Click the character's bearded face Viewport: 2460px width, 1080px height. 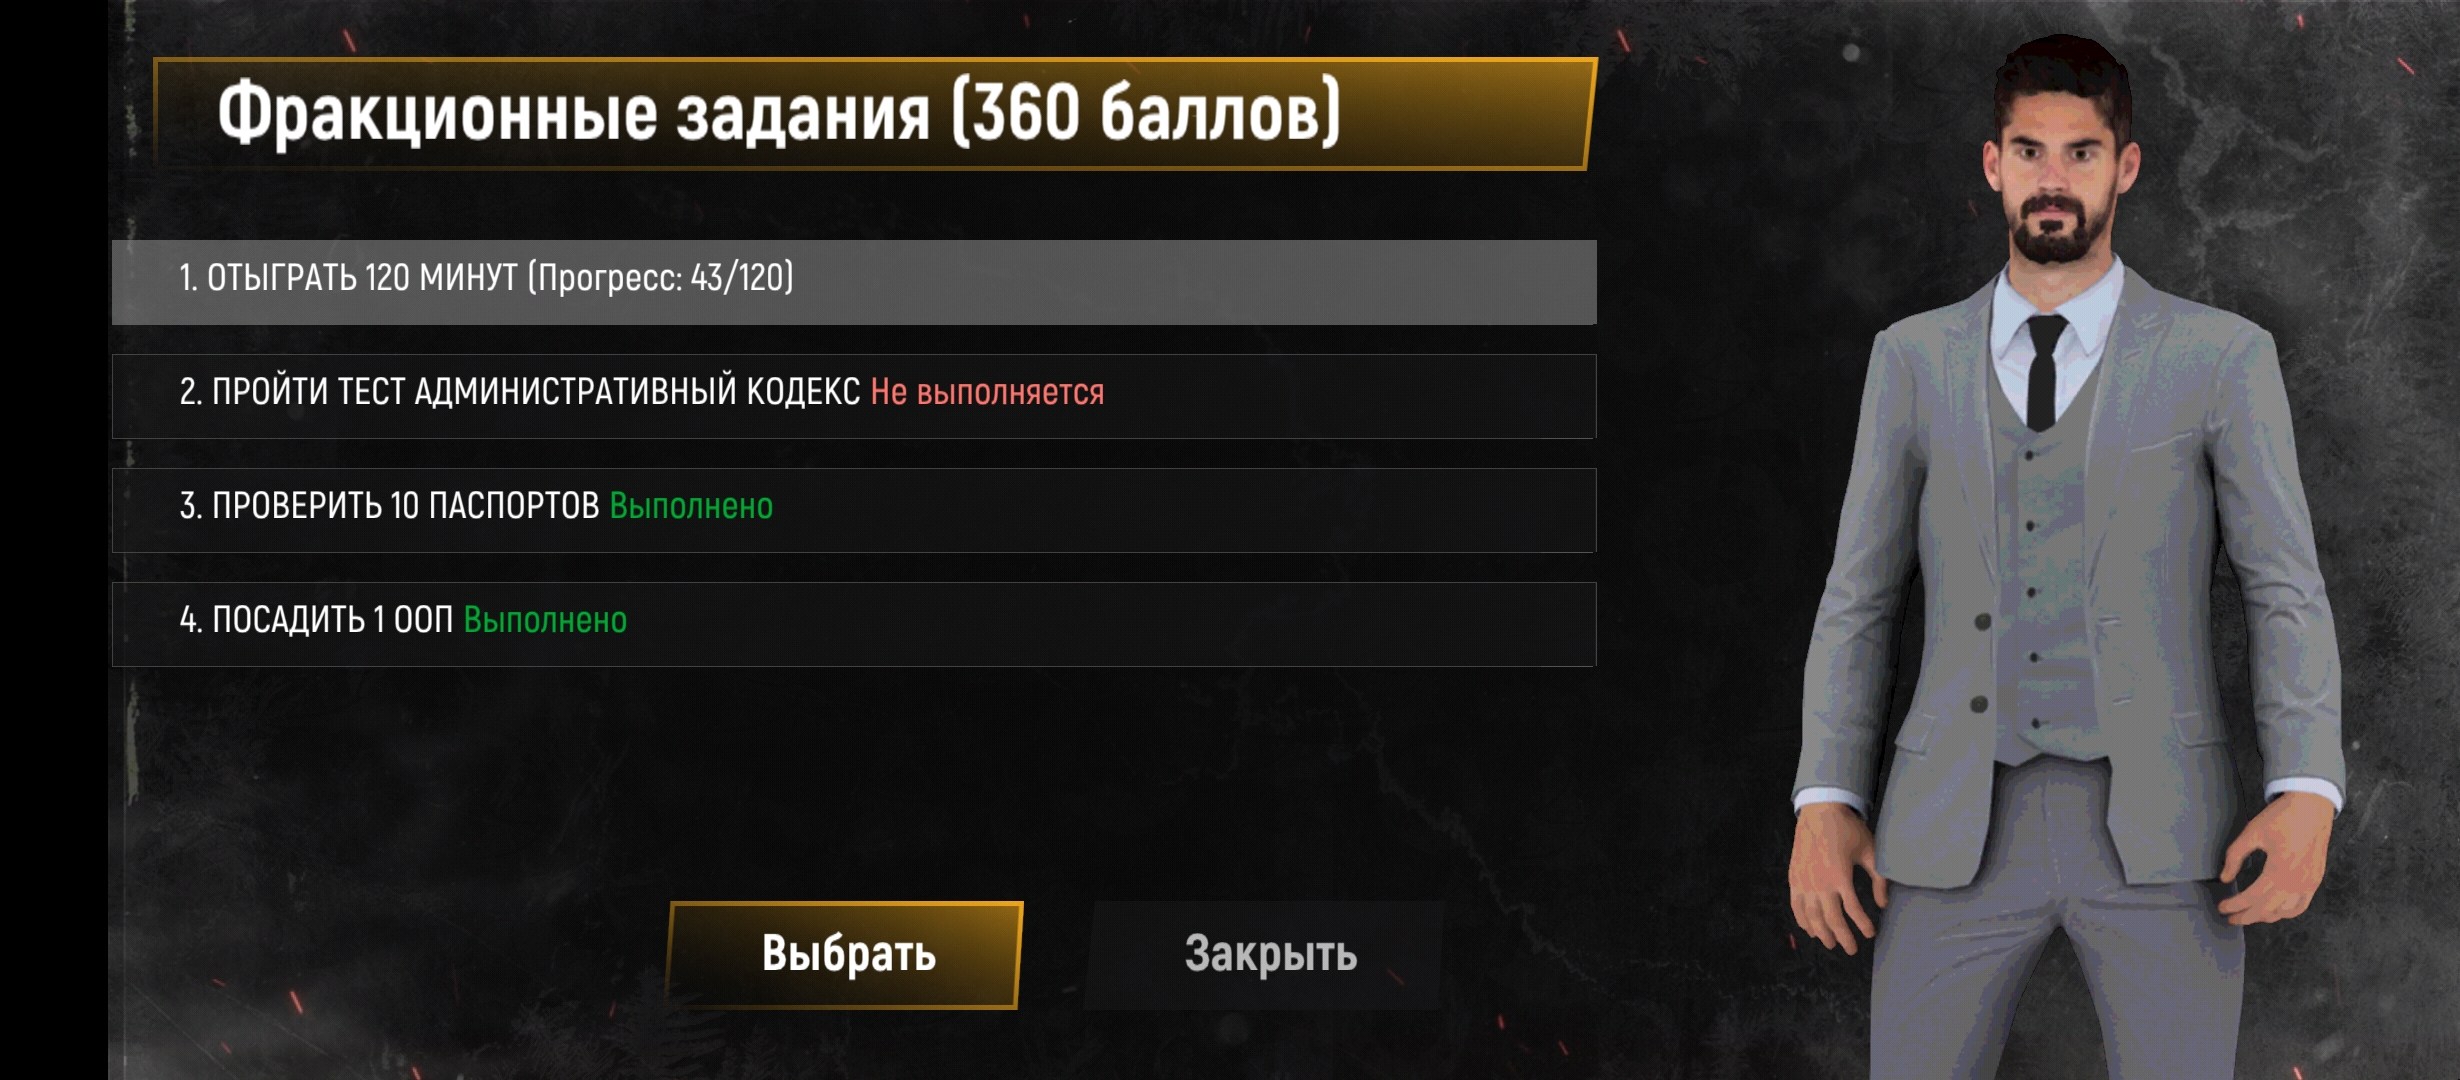(x=2062, y=190)
